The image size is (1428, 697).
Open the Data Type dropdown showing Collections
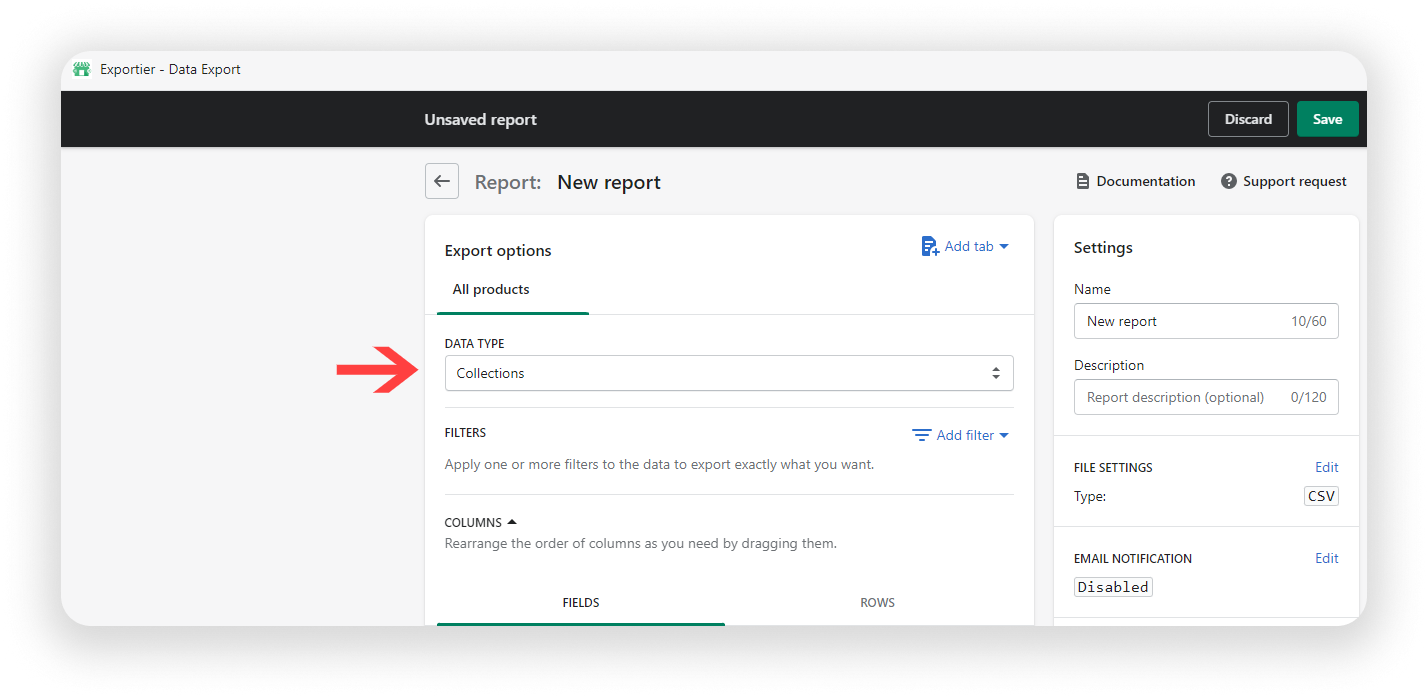pos(728,372)
